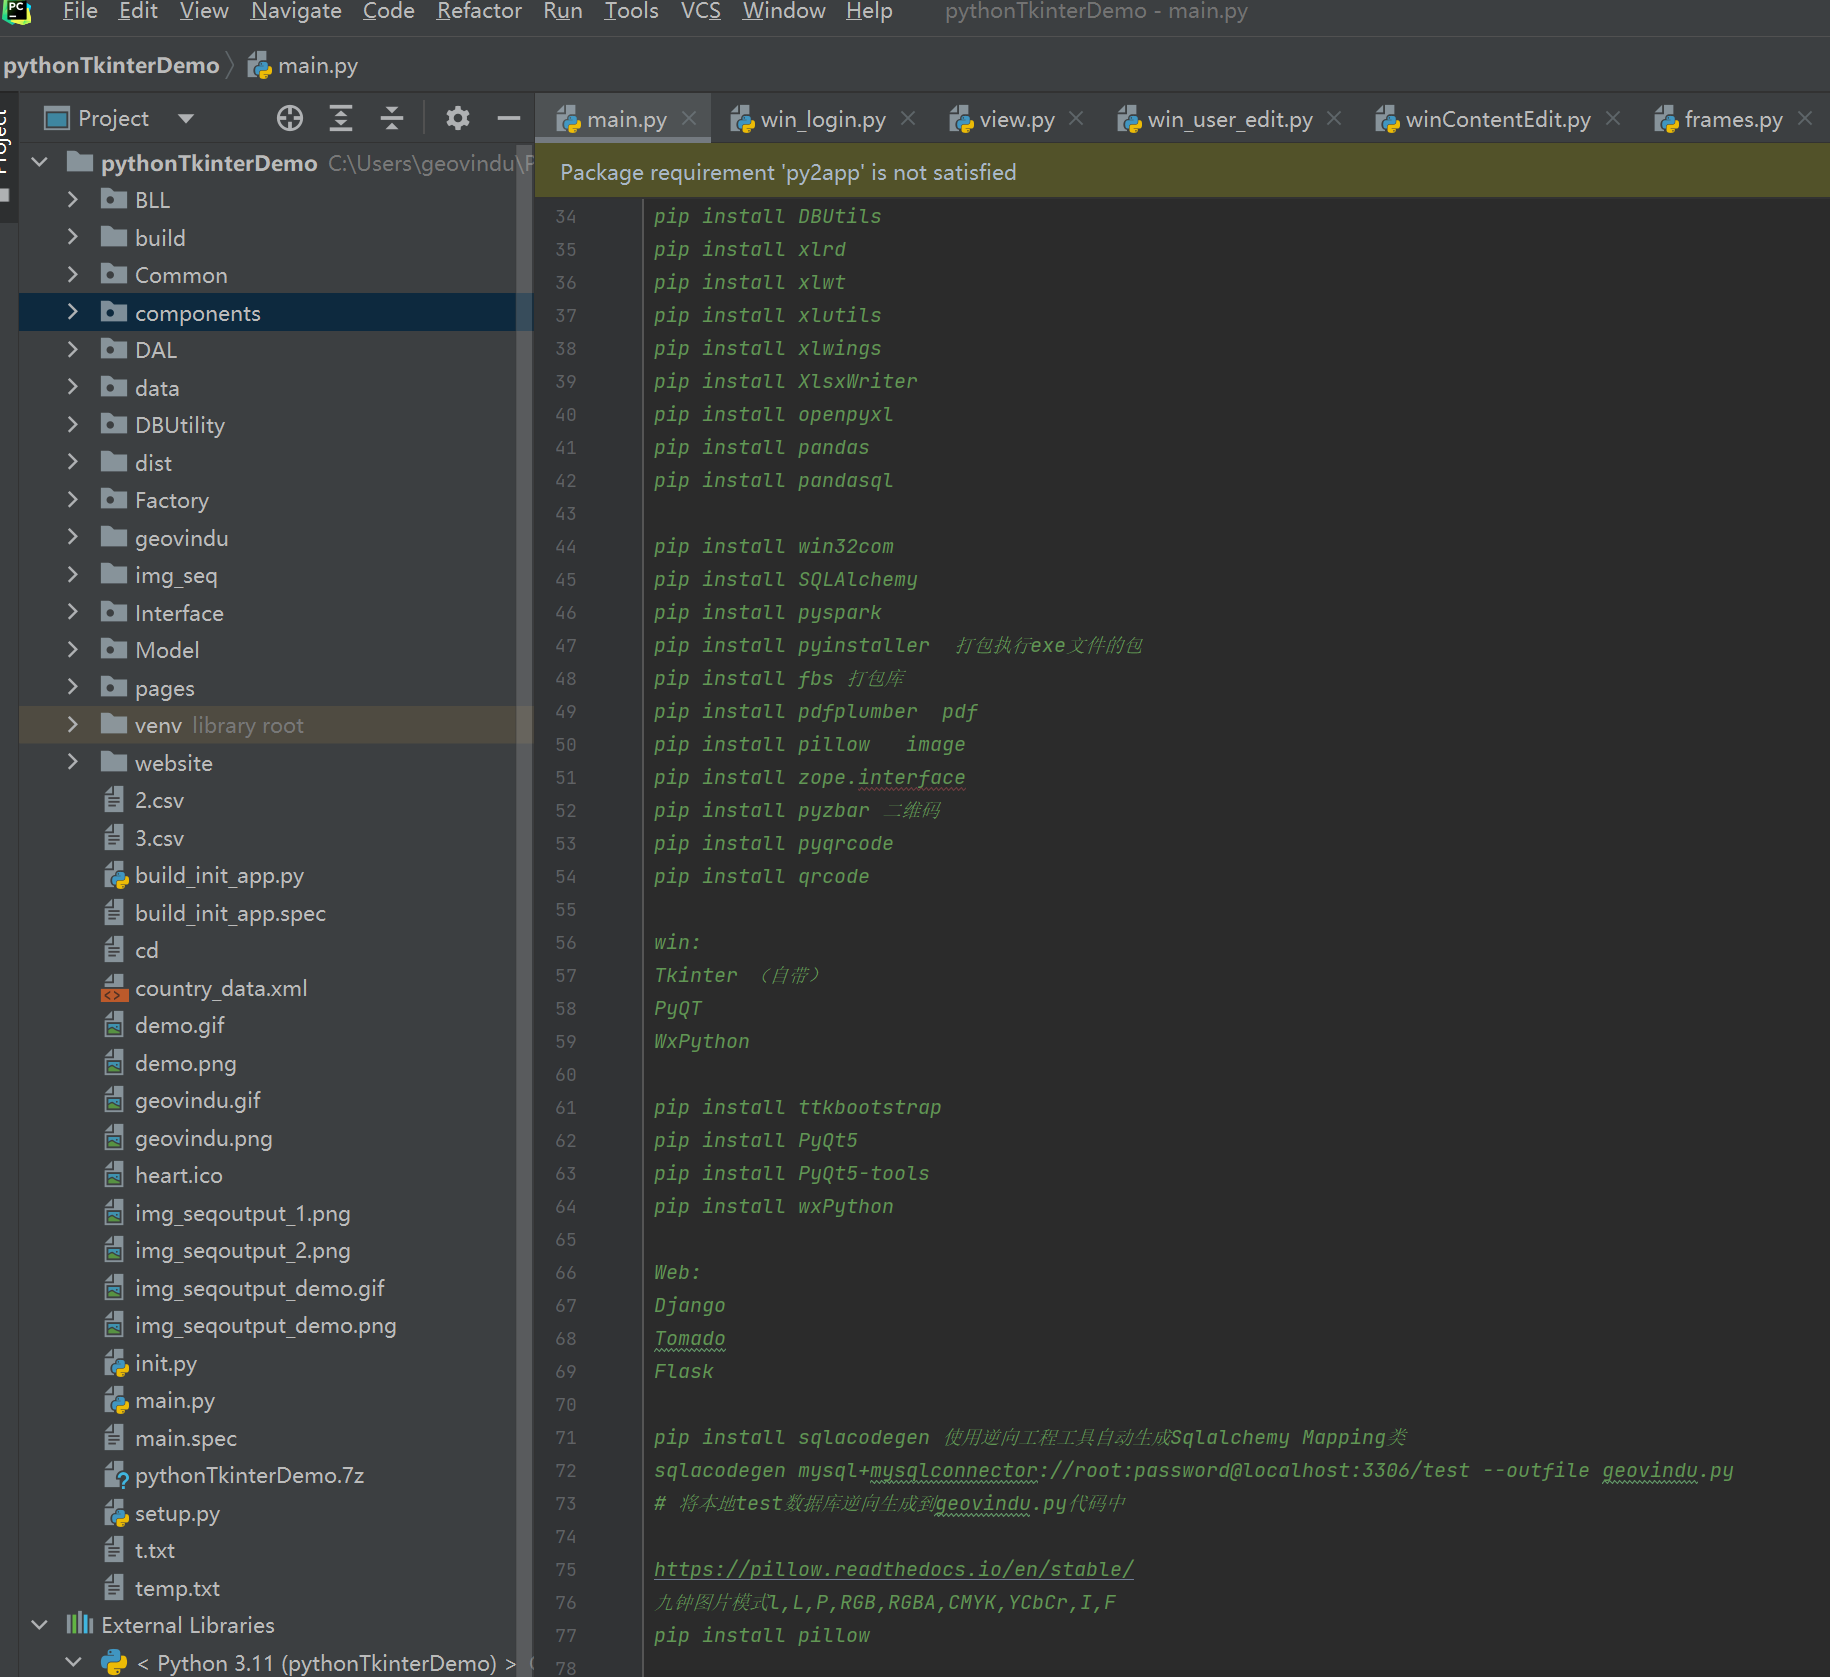Switch to the winContentEdit.py tab
The width and height of the screenshot is (1830, 1677).
point(1497,120)
